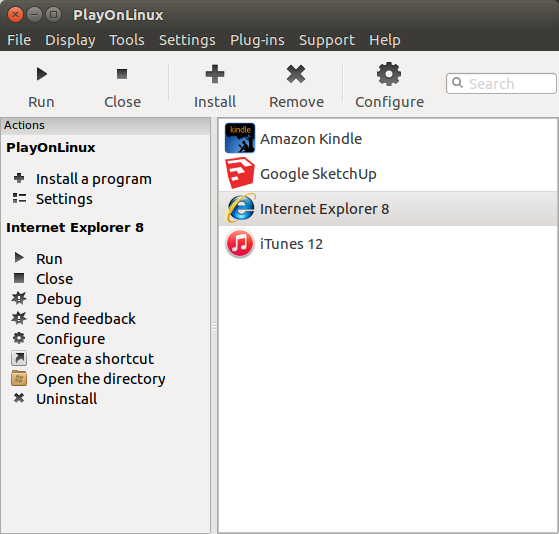
Task: Click the sidebar Close square icon
Action: (19, 278)
